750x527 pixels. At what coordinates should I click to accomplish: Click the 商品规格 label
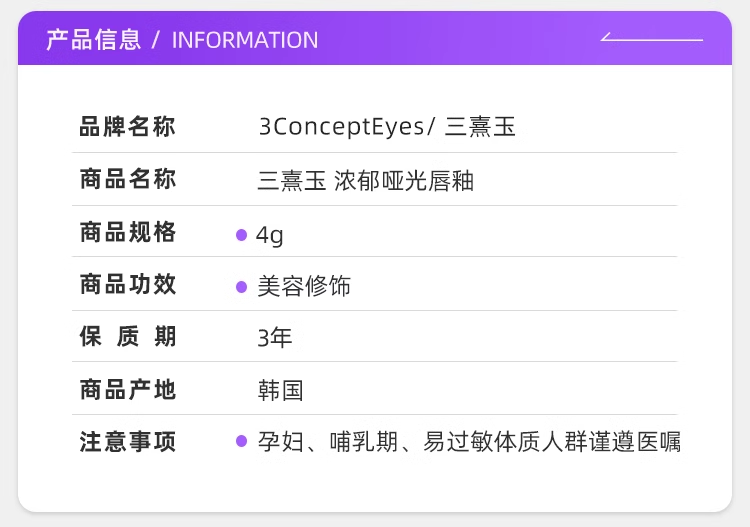click(x=127, y=233)
